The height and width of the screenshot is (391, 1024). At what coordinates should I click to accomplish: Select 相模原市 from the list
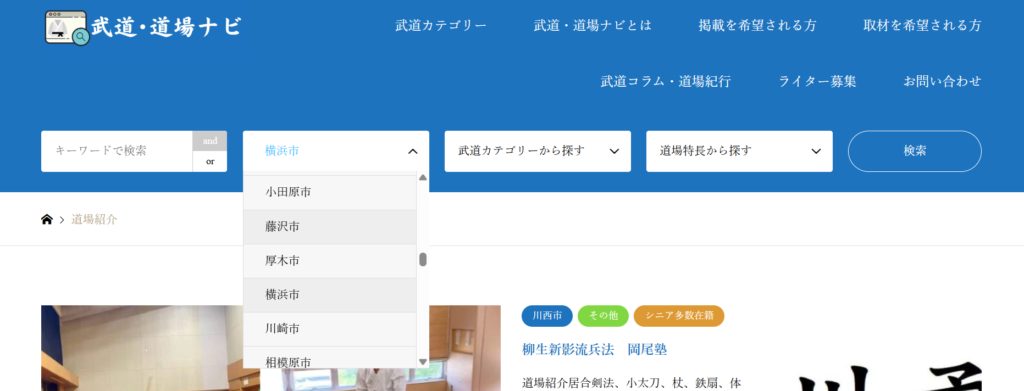coord(330,358)
